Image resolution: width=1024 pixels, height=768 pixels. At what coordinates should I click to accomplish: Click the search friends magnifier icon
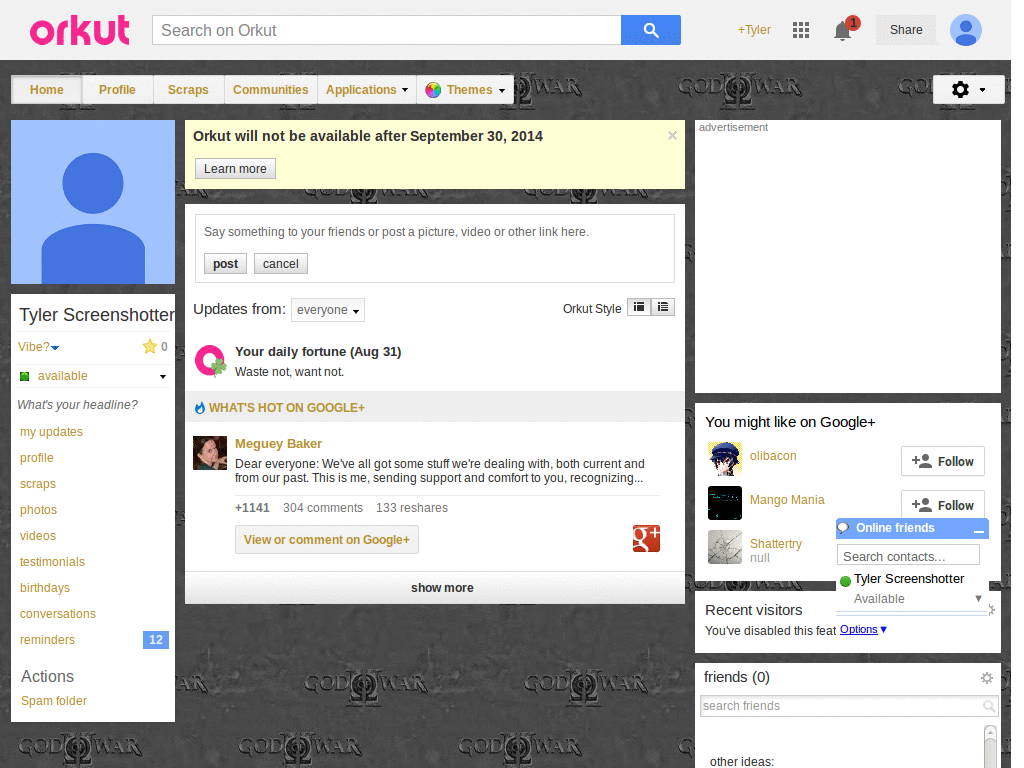989,706
